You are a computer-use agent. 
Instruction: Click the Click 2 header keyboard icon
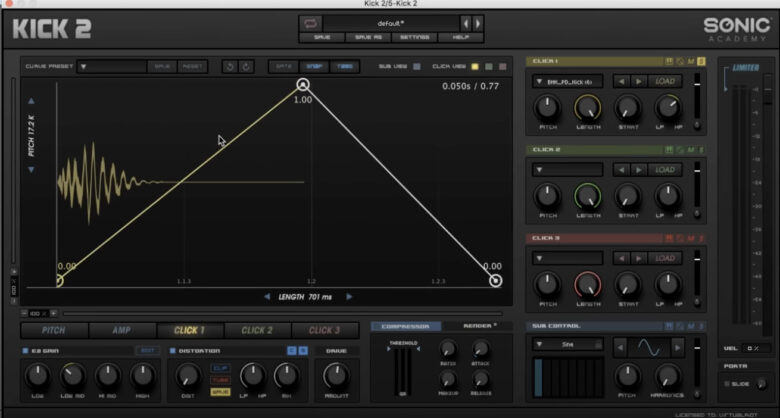click(x=669, y=150)
